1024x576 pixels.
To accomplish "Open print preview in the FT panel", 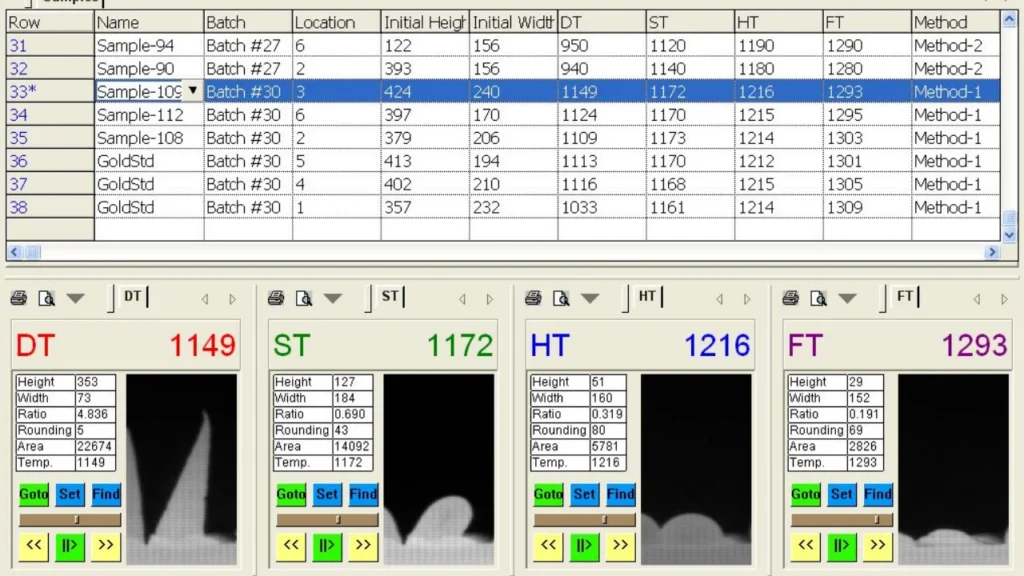I will point(818,298).
